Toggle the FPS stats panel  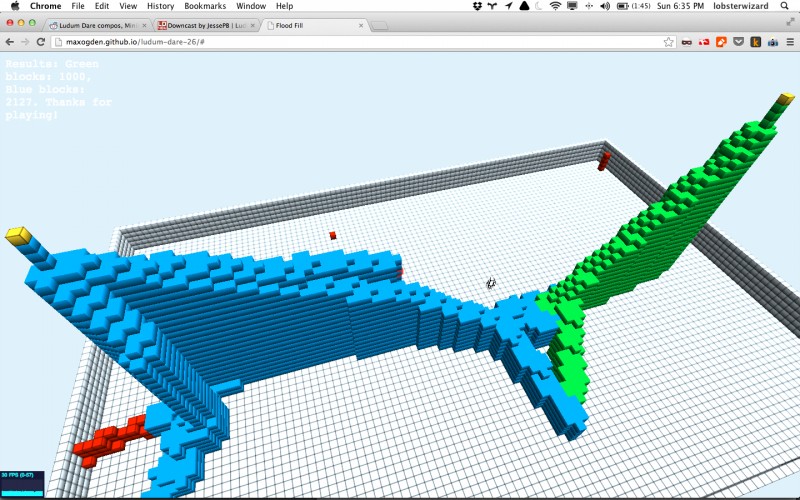pos(22,484)
